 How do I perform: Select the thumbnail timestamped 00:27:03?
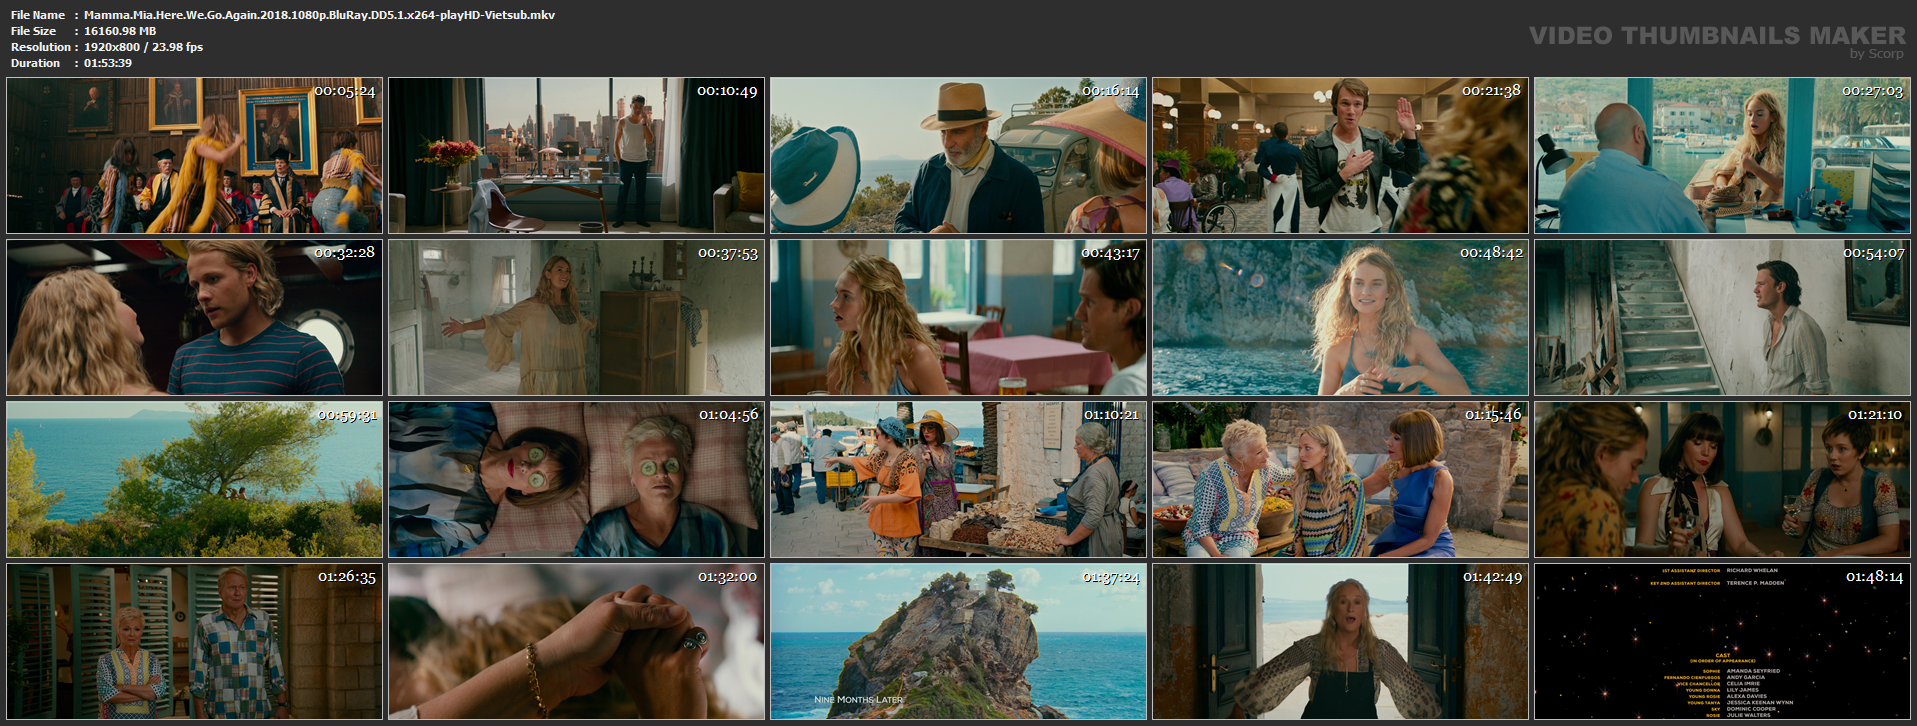pos(1722,156)
